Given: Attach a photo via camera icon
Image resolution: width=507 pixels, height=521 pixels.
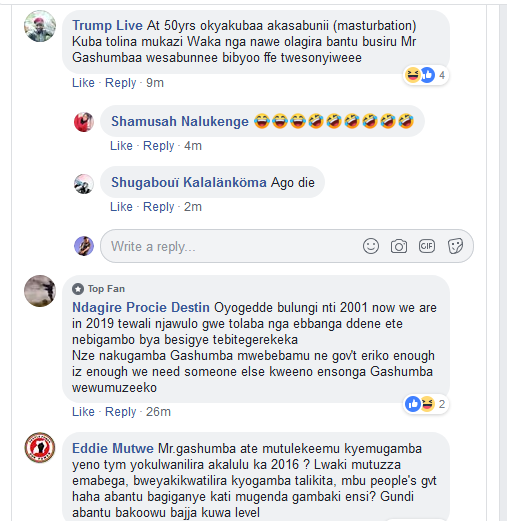Looking at the screenshot, I should 399,246.
